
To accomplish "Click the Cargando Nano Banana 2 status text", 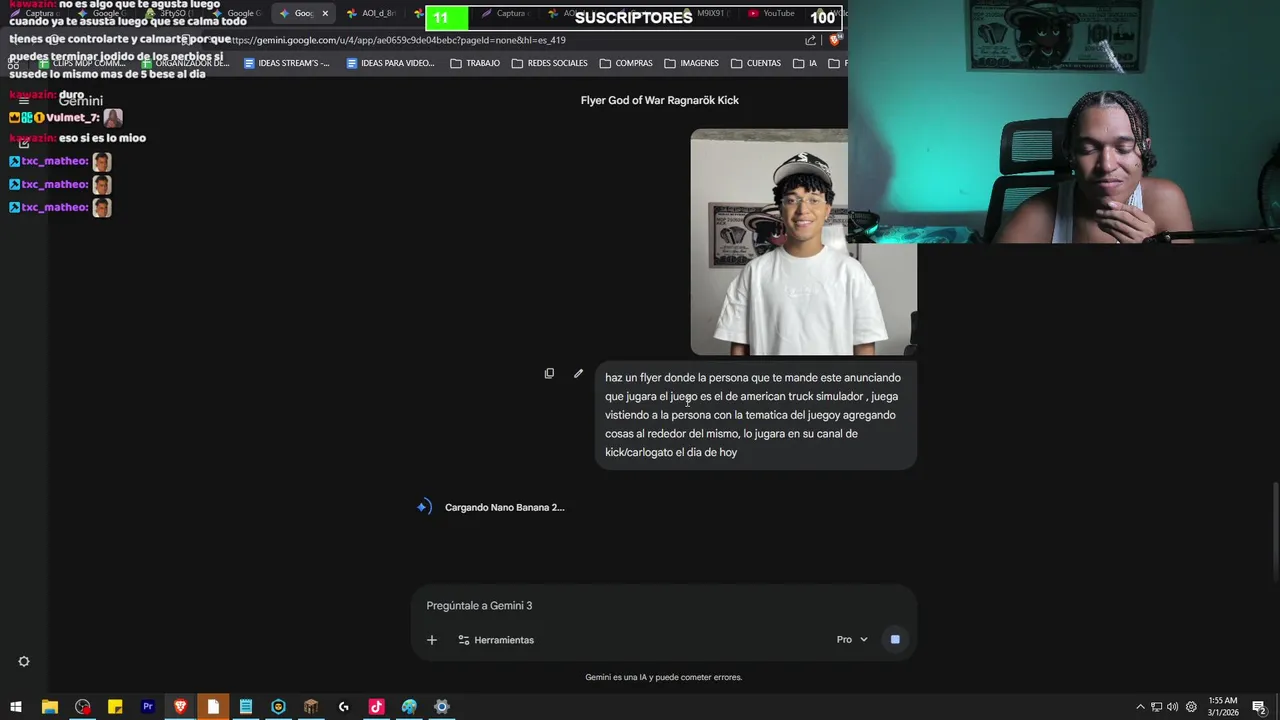I will coord(504,508).
